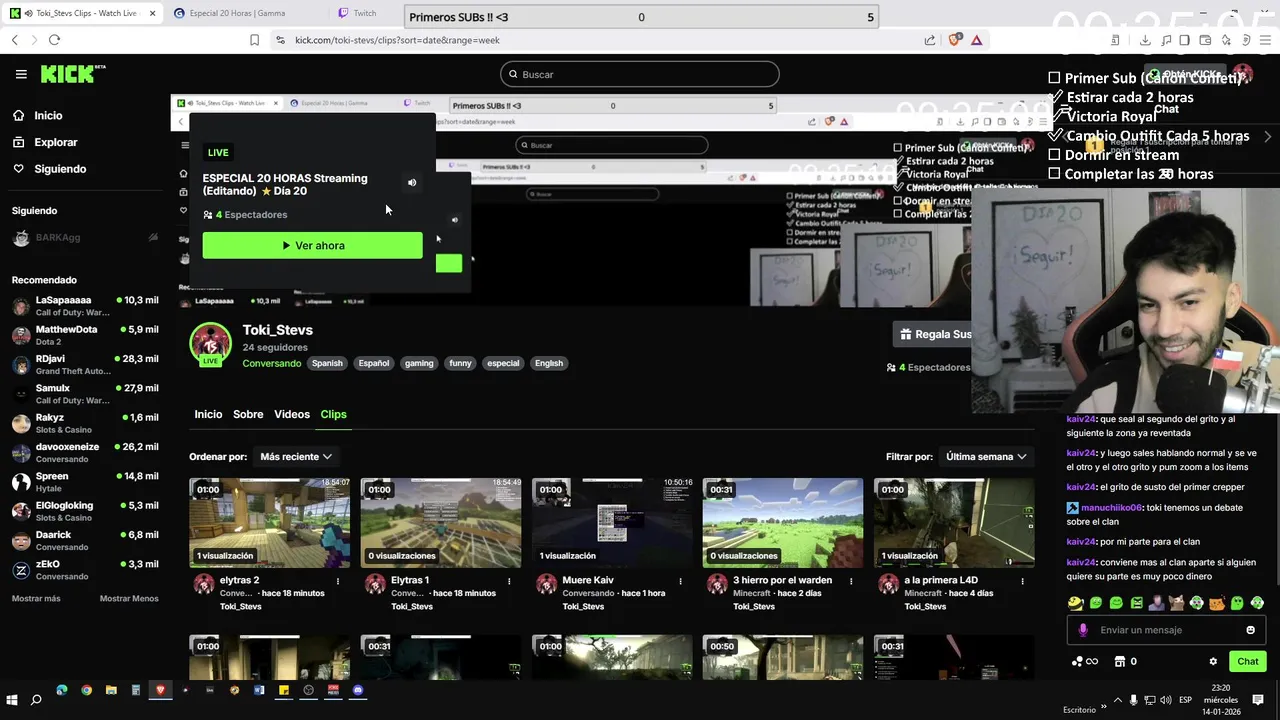Collapse list with Mostrar Menos
This screenshot has width=1280, height=720.
(x=129, y=598)
